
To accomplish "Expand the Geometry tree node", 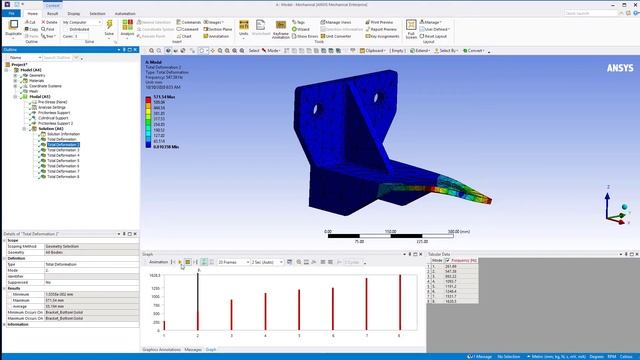I will tap(16, 76).
